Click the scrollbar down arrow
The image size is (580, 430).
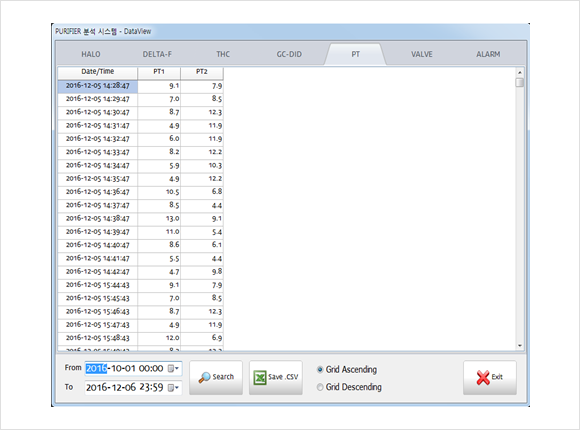point(520,346)
